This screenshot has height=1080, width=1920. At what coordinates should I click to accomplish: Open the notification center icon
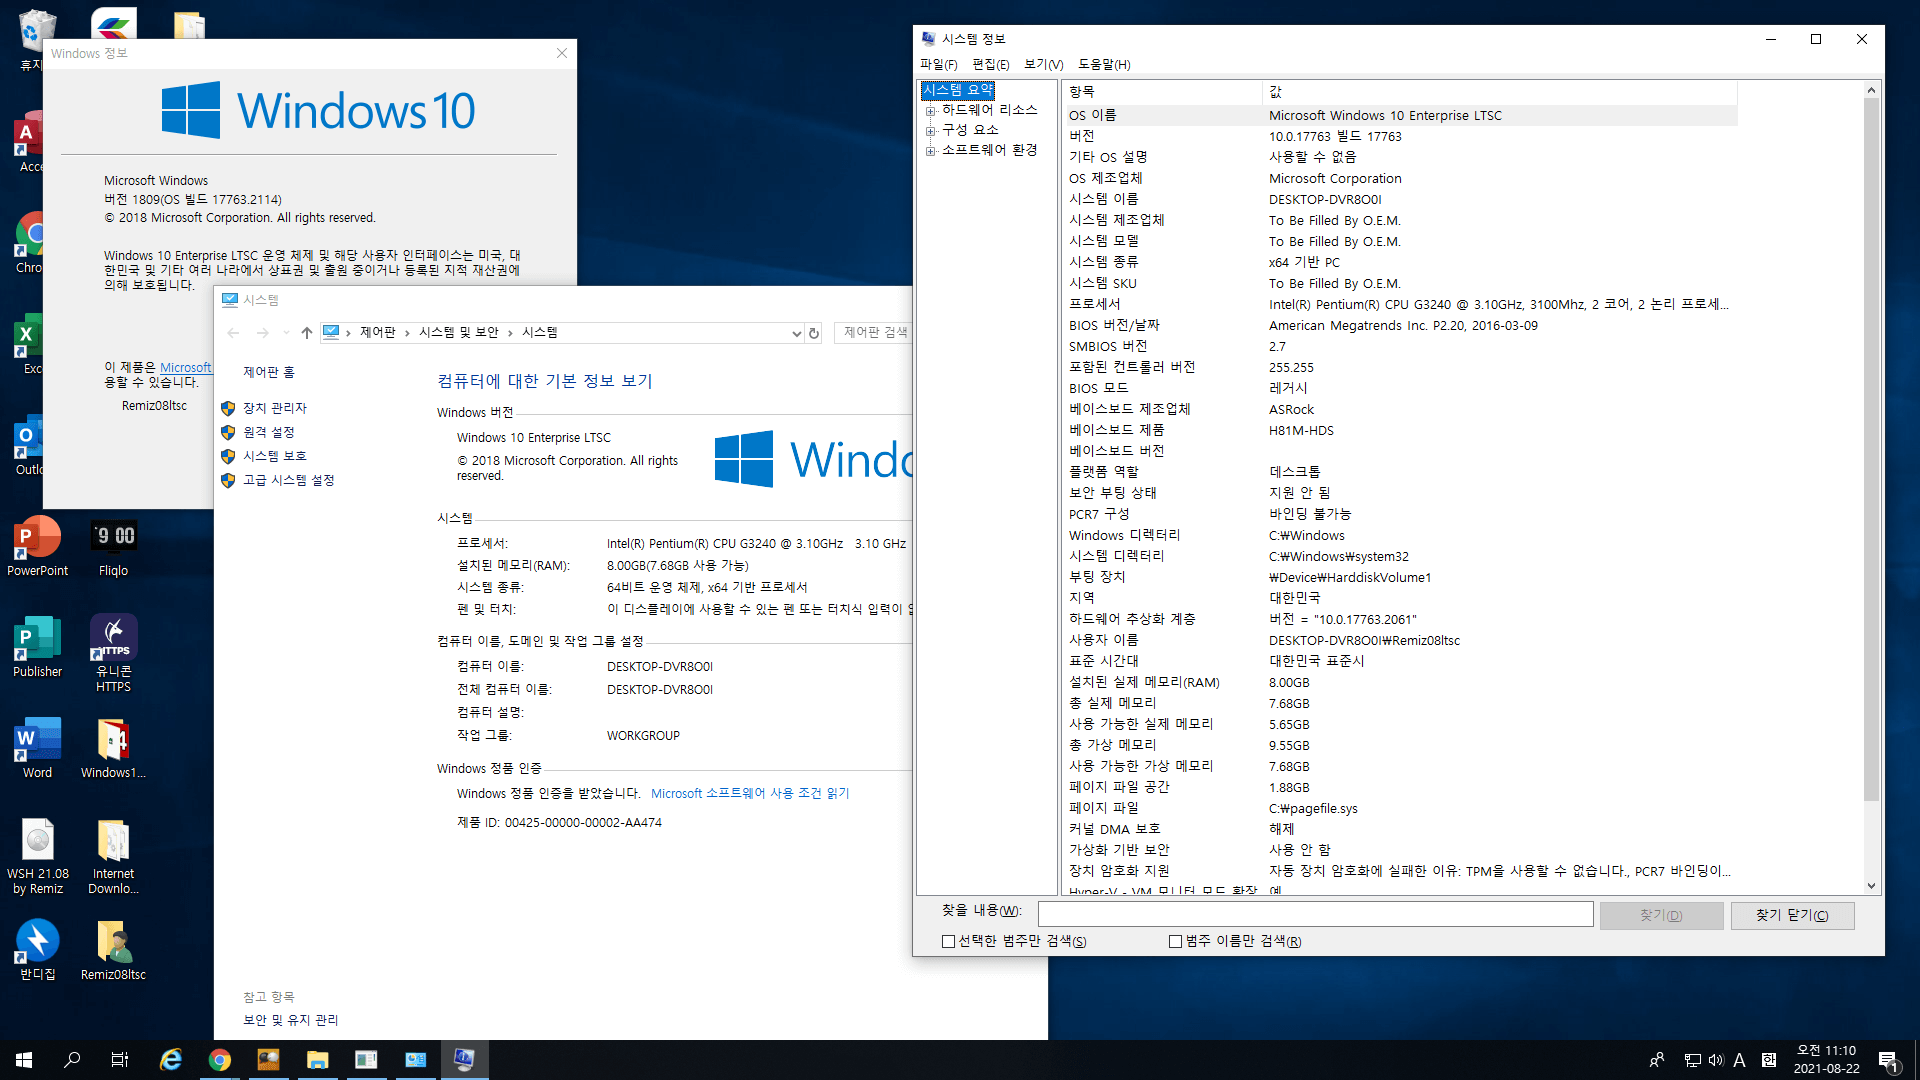point(1889,1060)
